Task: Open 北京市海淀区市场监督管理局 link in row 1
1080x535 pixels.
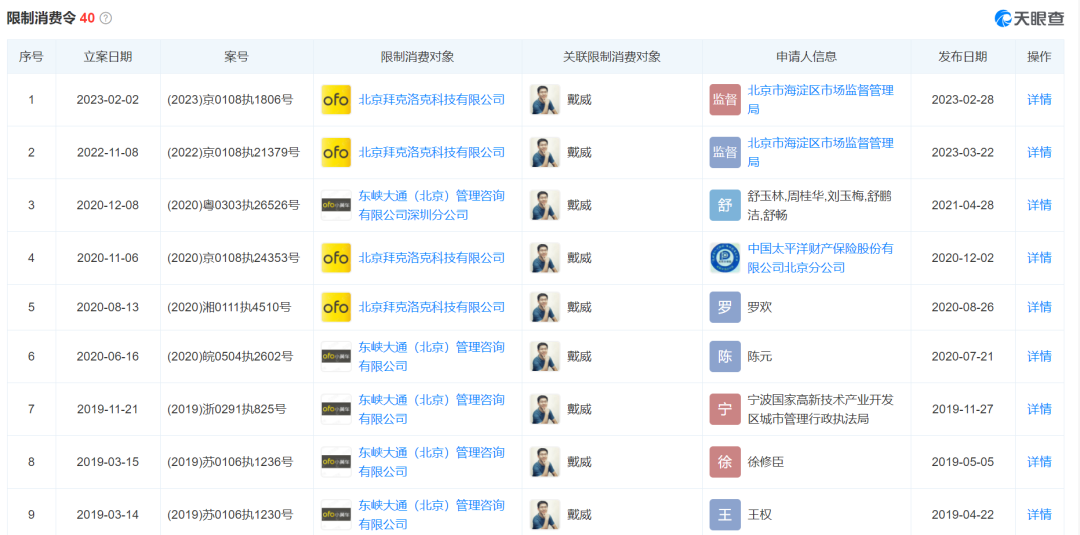Action: pyautogui.click(x=821, y=100)
